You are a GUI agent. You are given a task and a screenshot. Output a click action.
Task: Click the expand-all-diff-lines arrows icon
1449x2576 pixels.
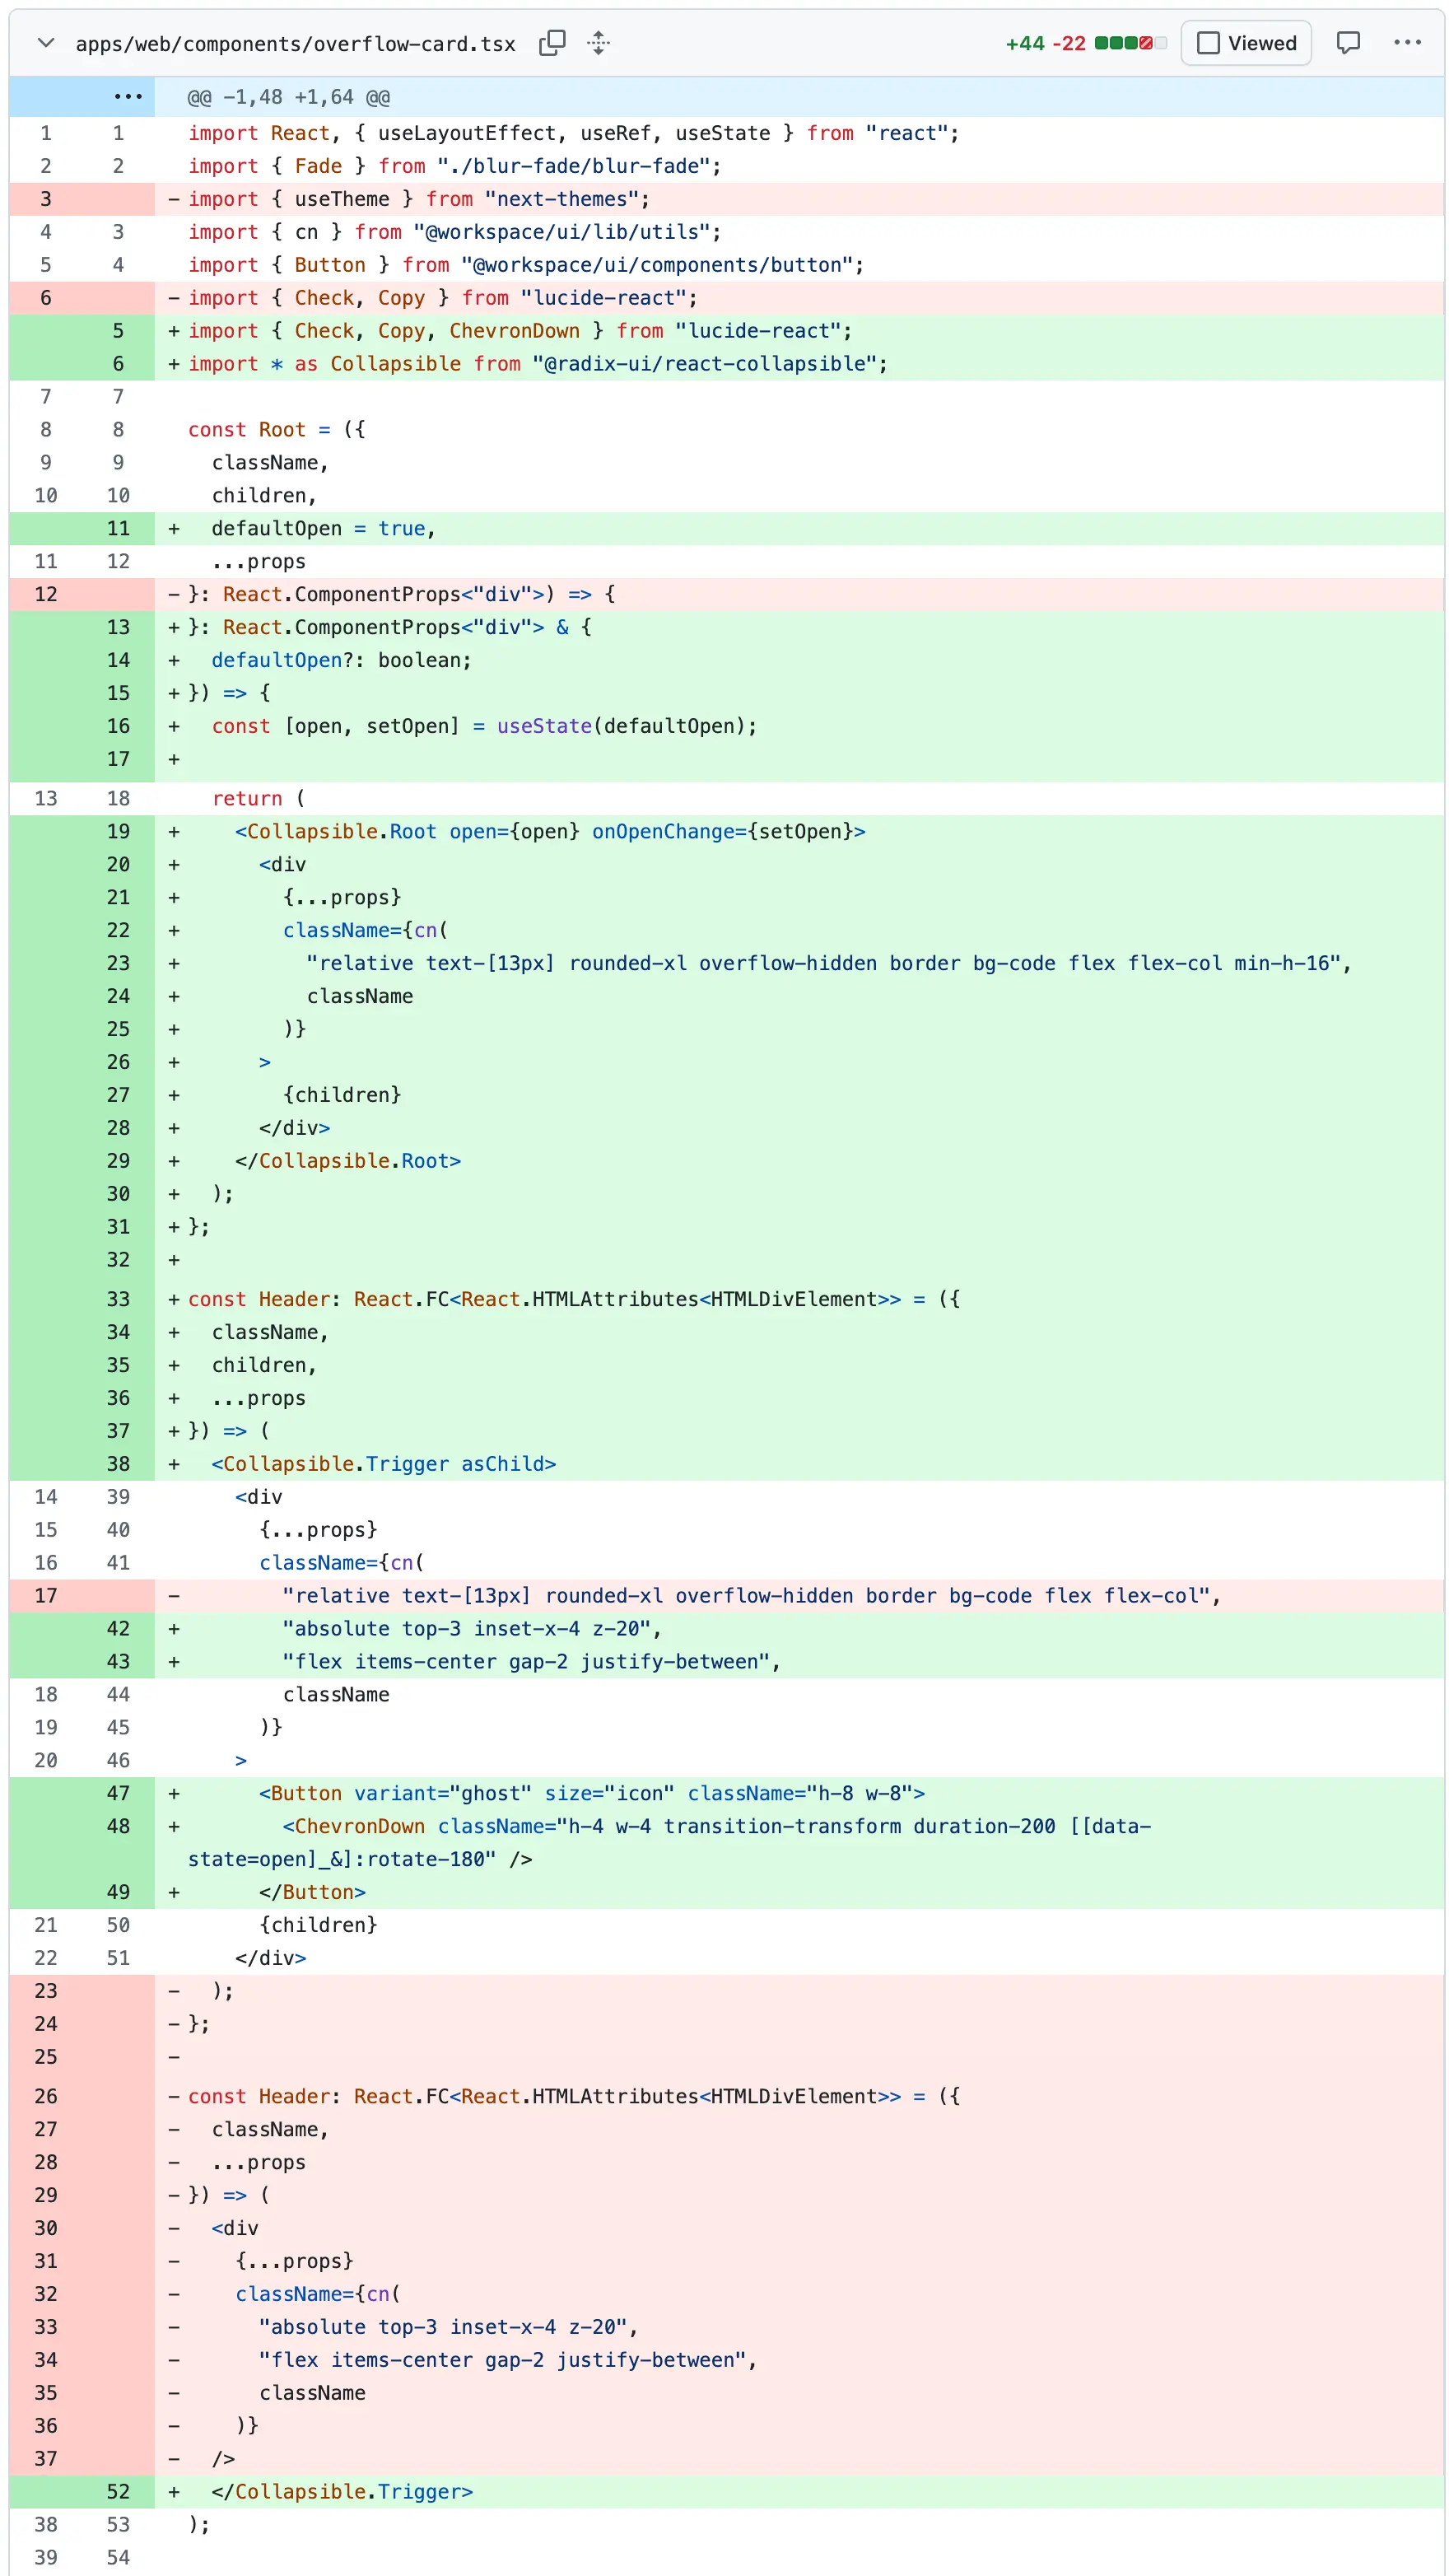[598, 43]
